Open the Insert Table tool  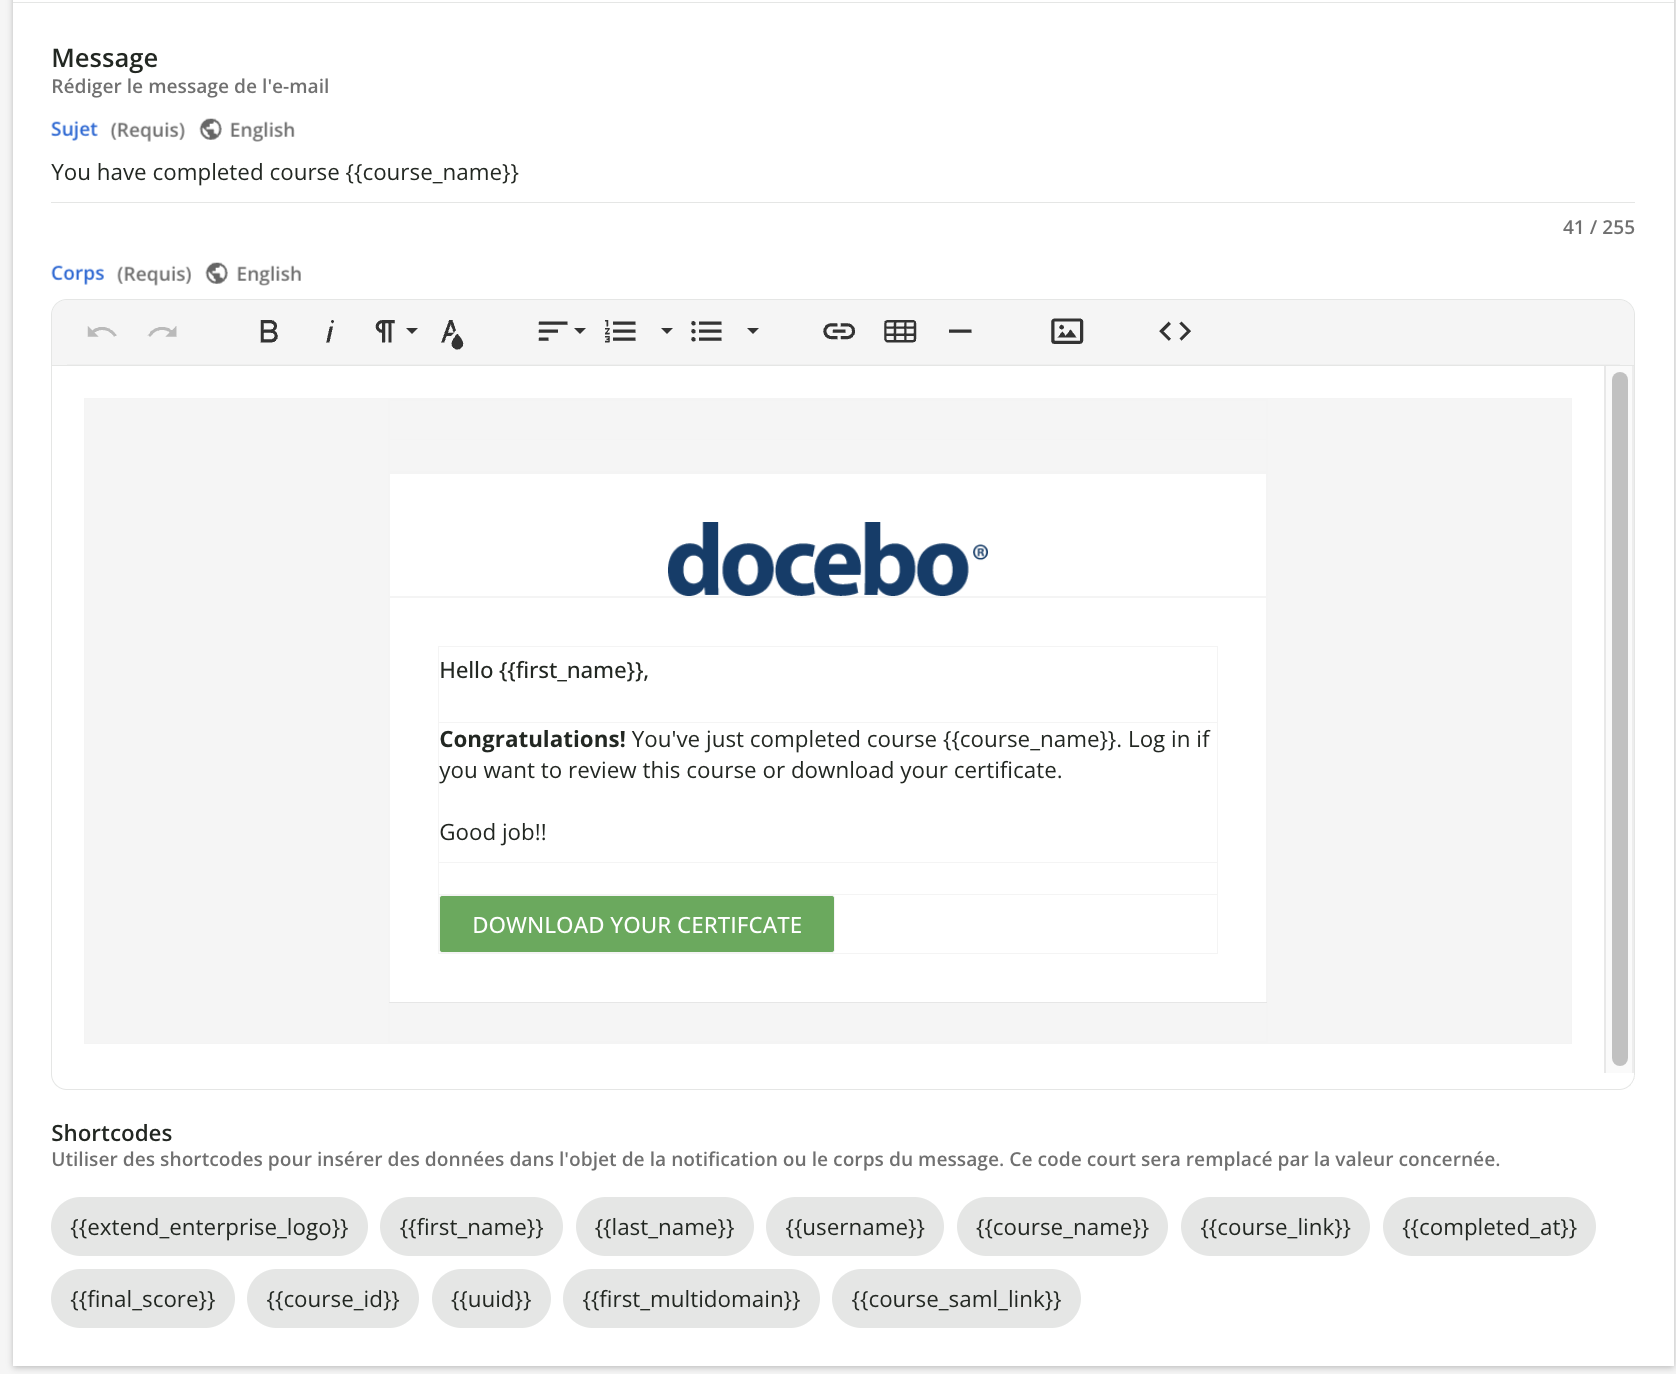coord(899,331)
